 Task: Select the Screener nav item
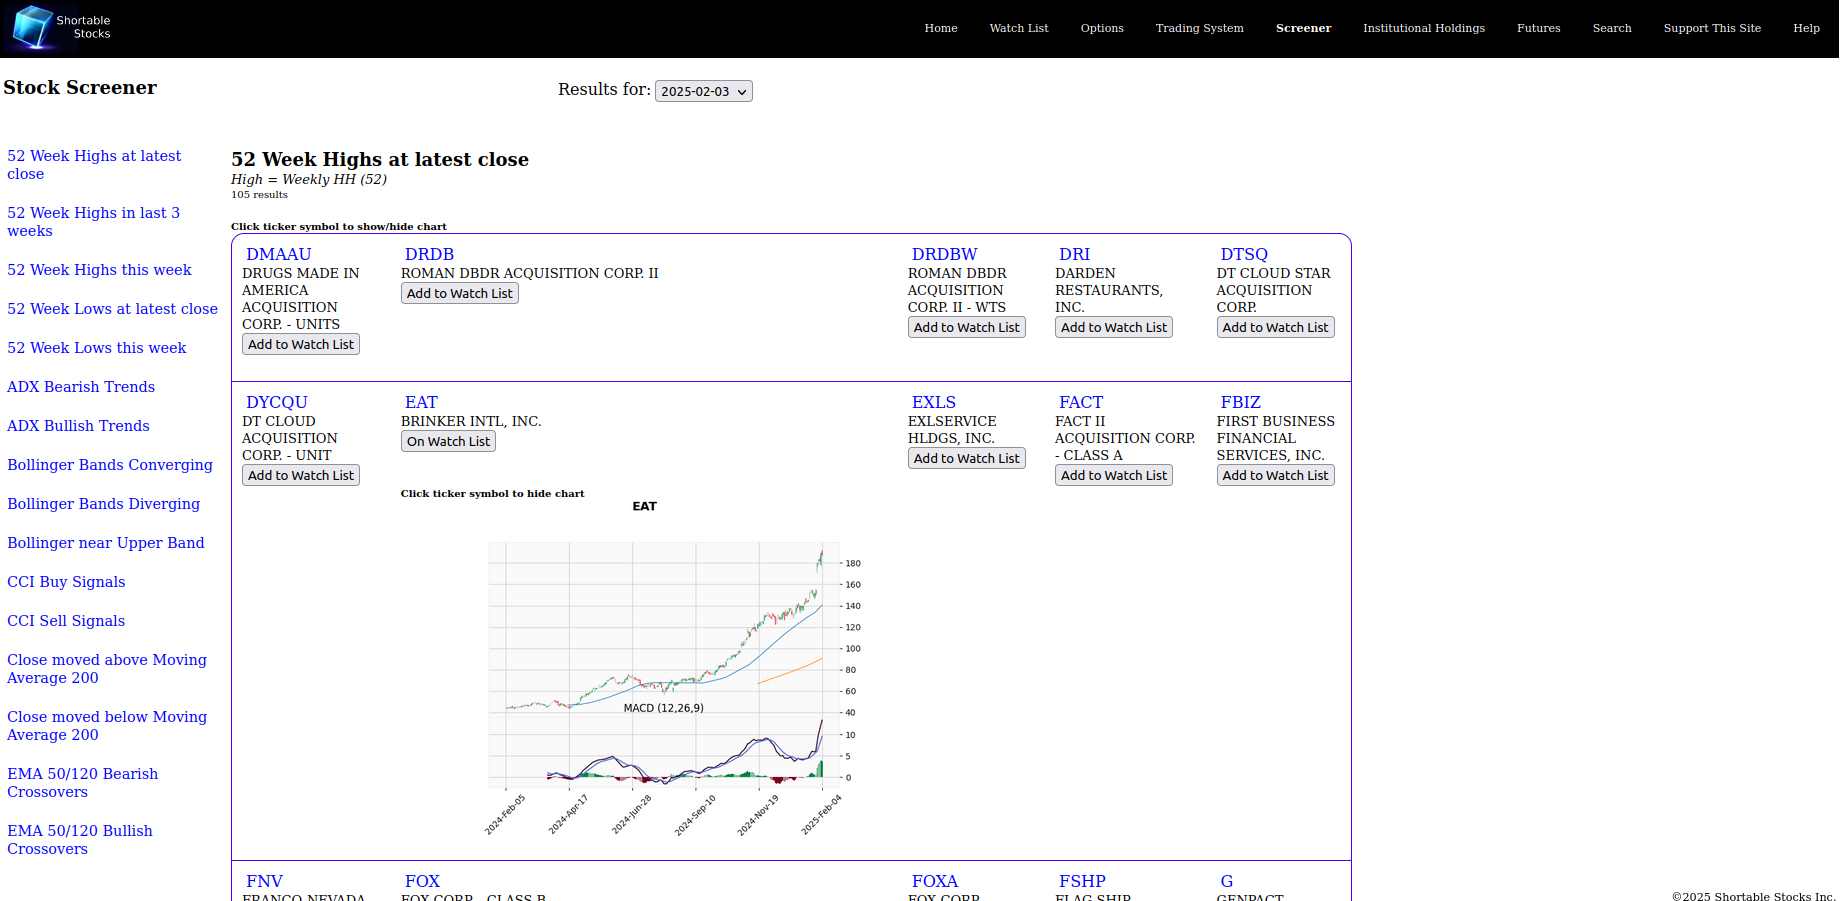coord(1303,28)
